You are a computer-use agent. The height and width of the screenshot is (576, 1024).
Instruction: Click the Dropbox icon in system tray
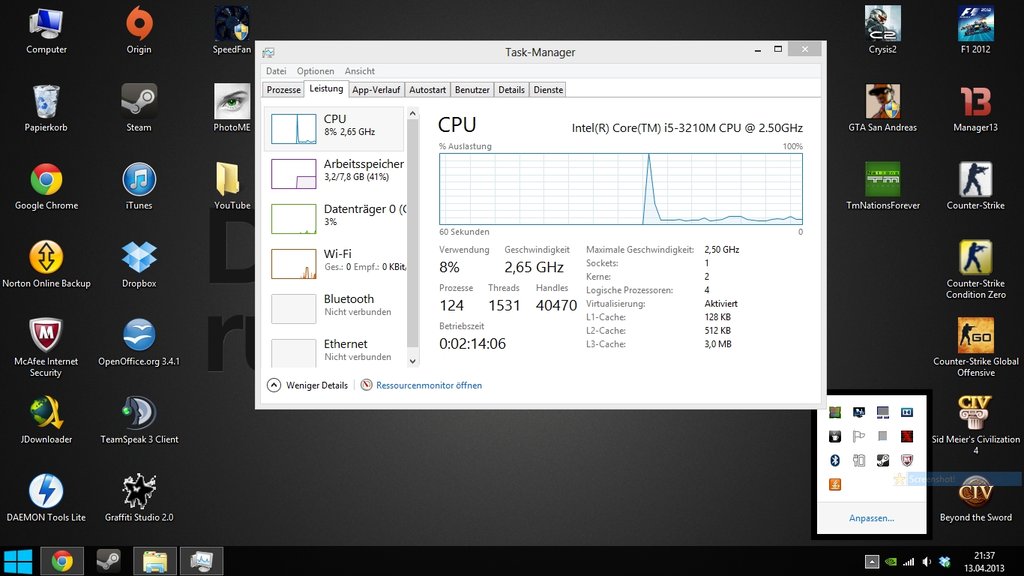(944, 562)
